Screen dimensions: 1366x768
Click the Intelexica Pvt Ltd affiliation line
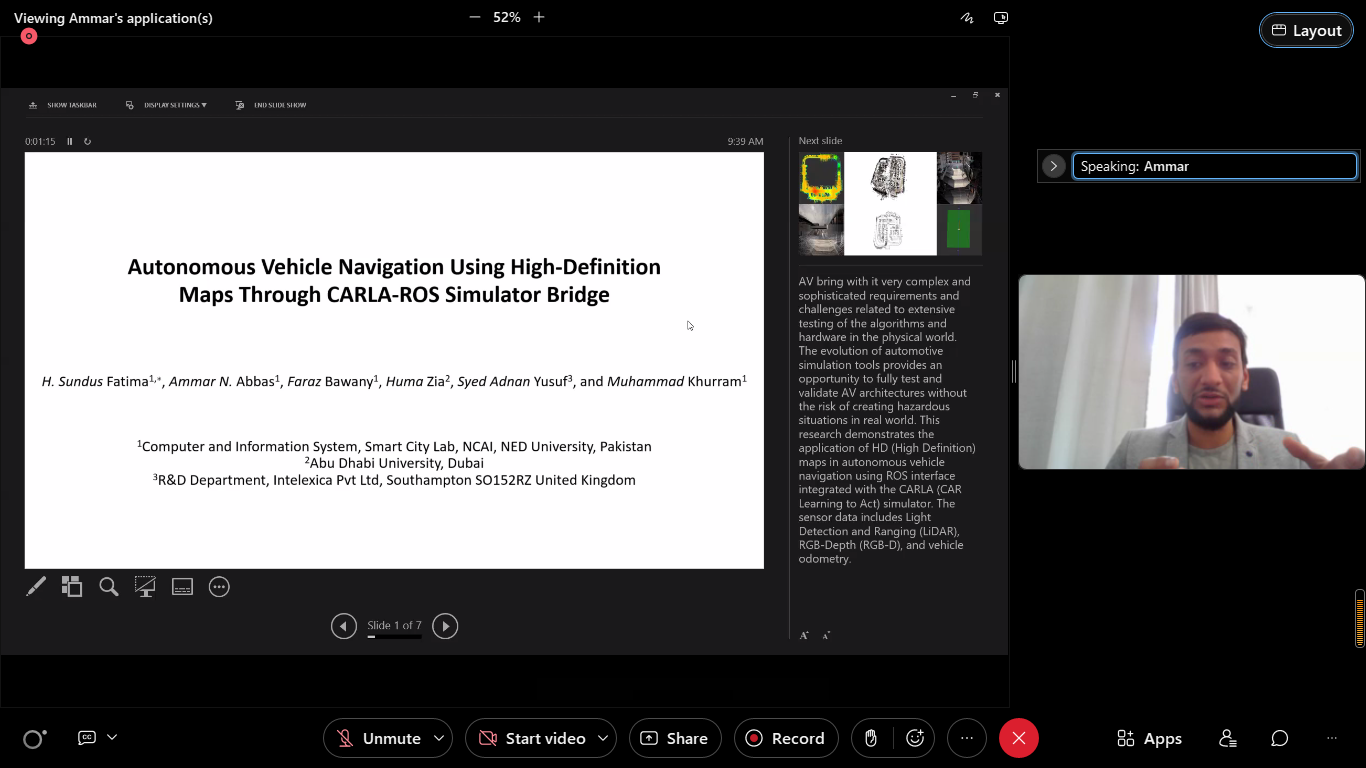pos(394,480)
